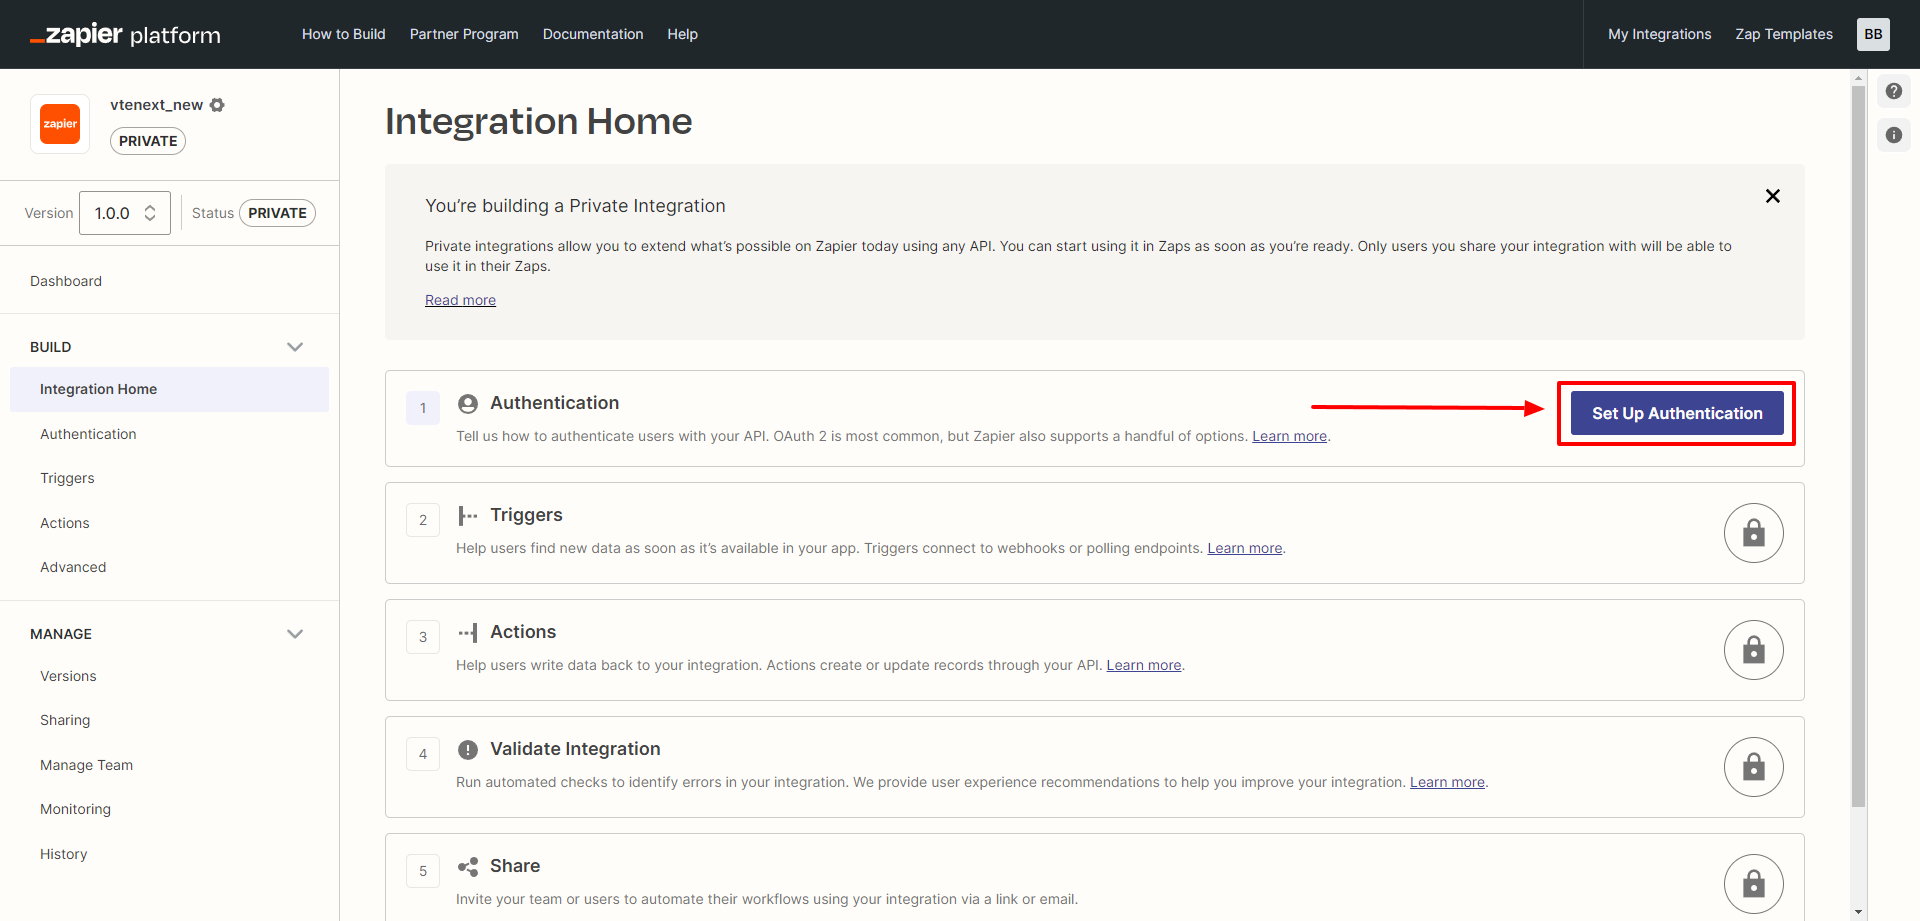This screenshot has width=1920, height=921.
Task: Click the lock icon on Validate Integration row
Action: pyautogui.click(x=1754, y=767)
